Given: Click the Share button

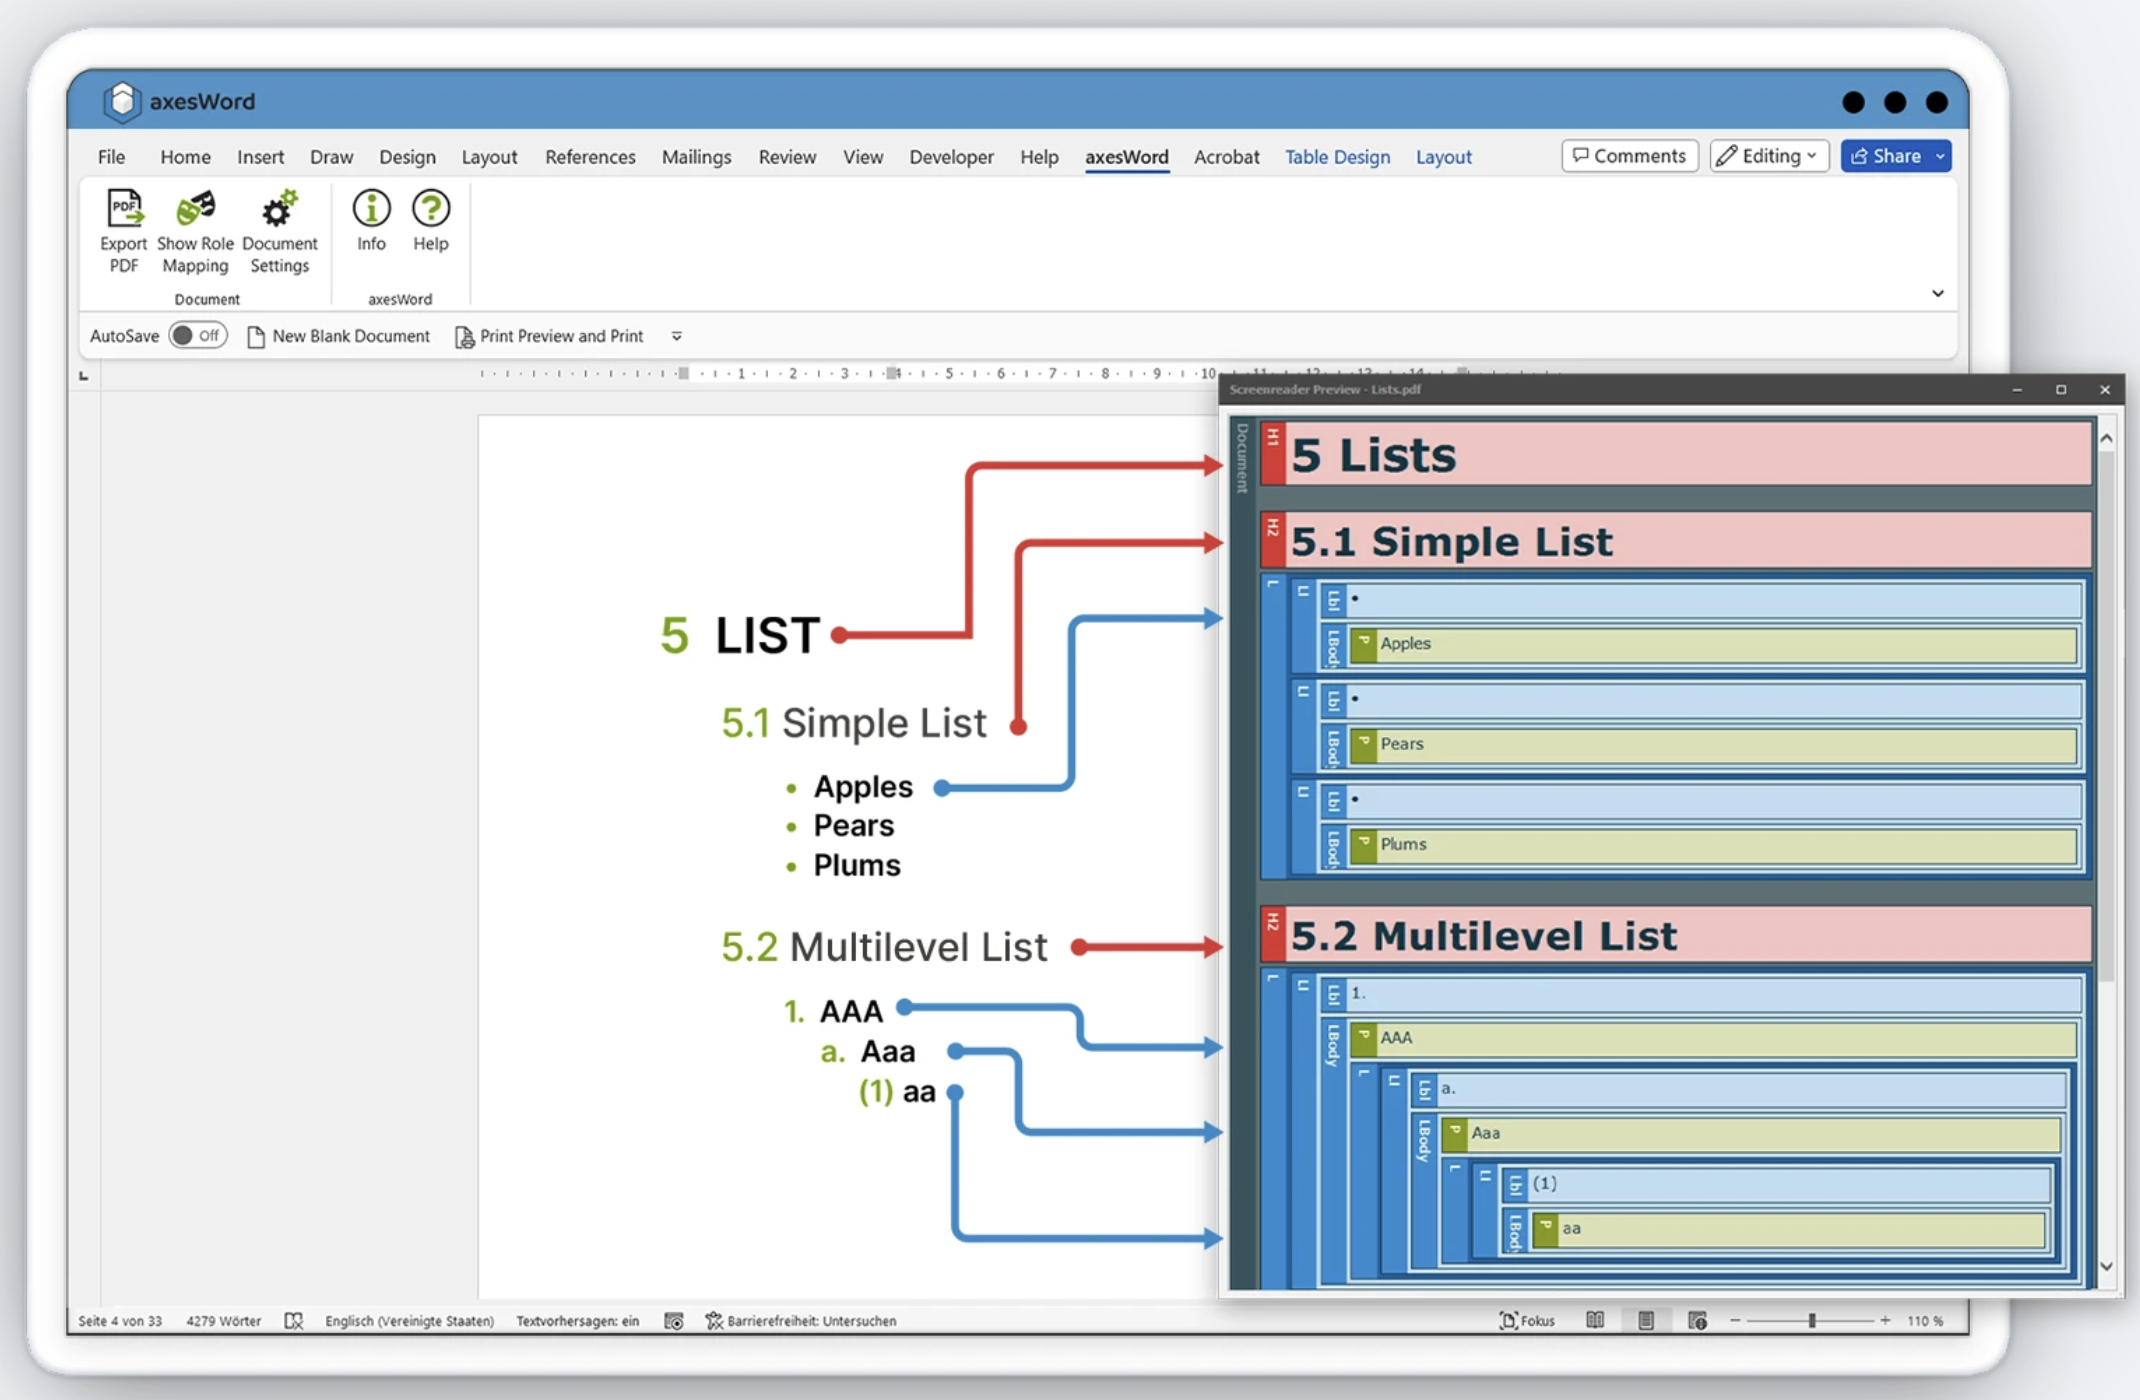Looking at the screenshot, I should tap(1886, 156).
